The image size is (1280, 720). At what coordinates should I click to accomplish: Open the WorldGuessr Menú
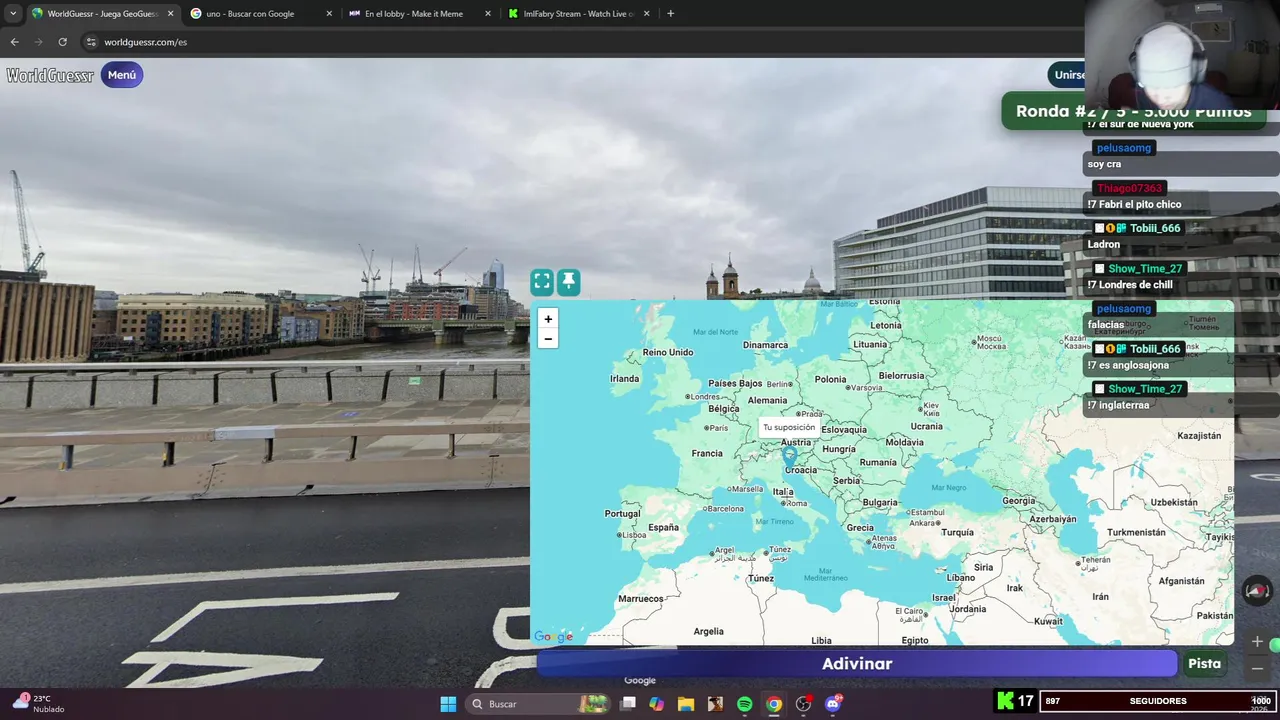[122, 75]
